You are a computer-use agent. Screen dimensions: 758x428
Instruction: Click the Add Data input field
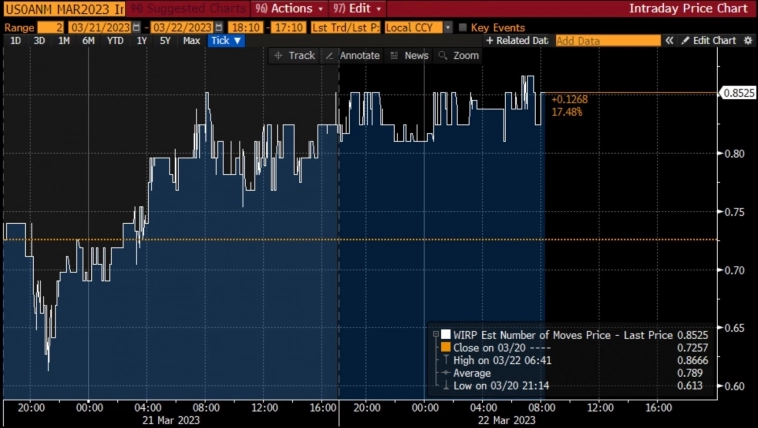click(x=607, y=41)
